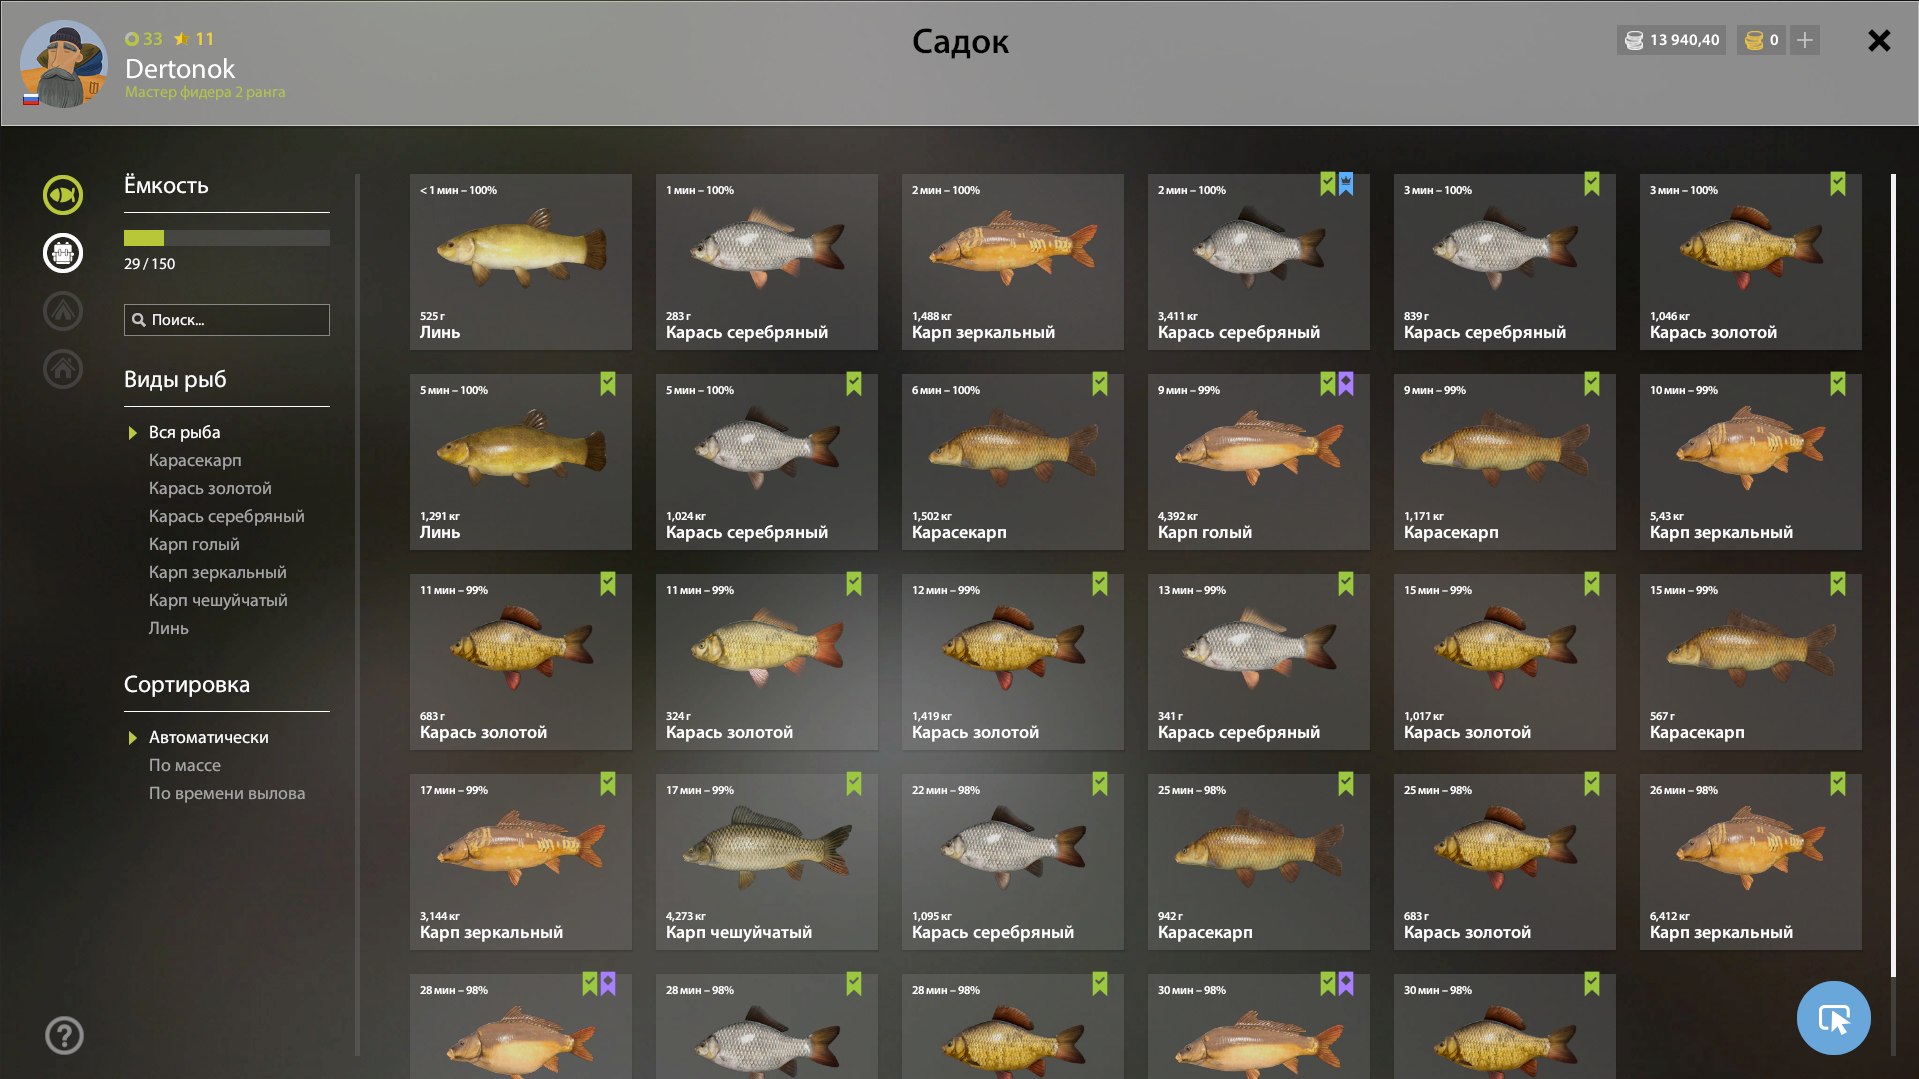Select Вся рыба filter arrow
The height and width of the screenshot is (1079, 1919).
(132, 433)
